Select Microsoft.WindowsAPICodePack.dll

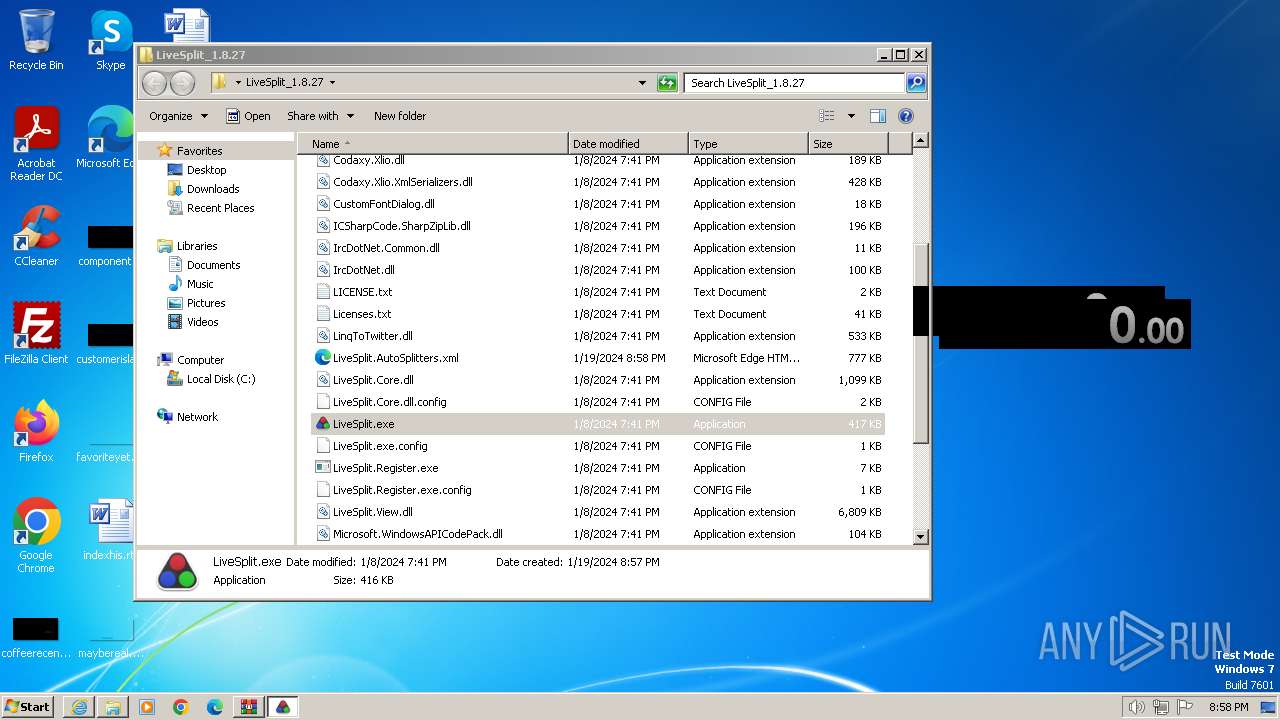[x=598, y=534]
